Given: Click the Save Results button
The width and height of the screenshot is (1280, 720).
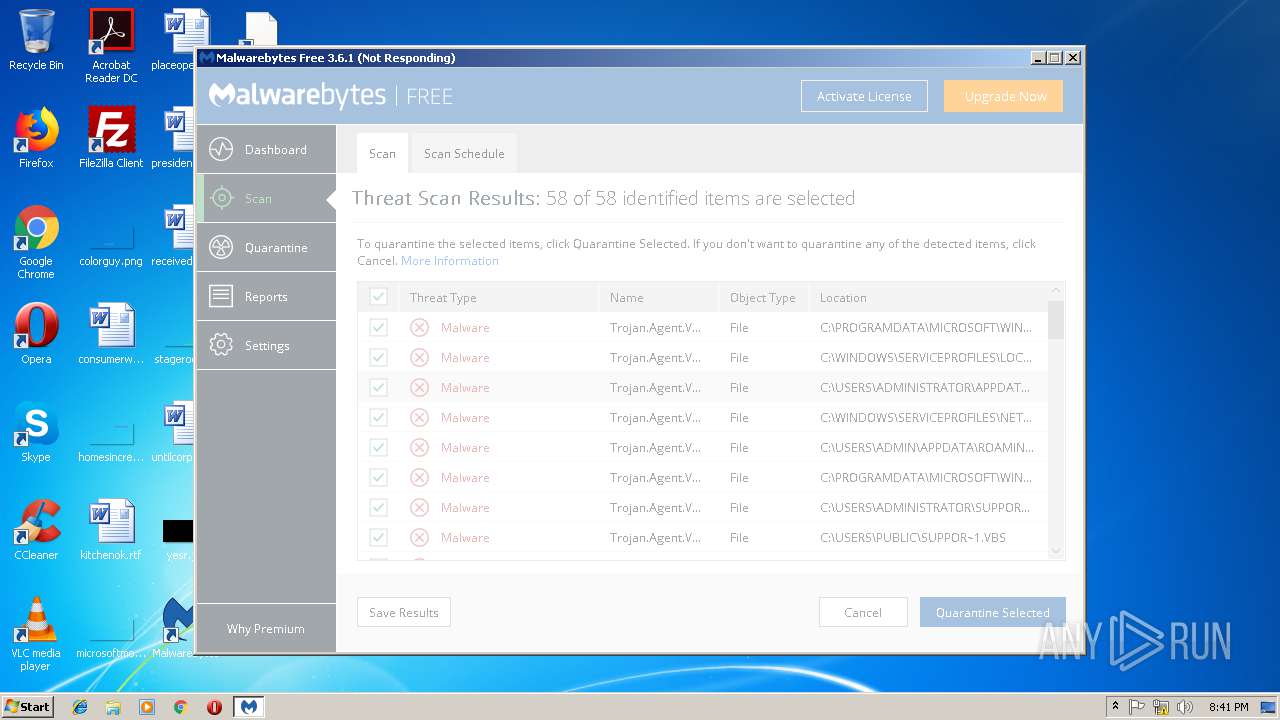Looking at the screenshot, I should (x=404, y=612).
